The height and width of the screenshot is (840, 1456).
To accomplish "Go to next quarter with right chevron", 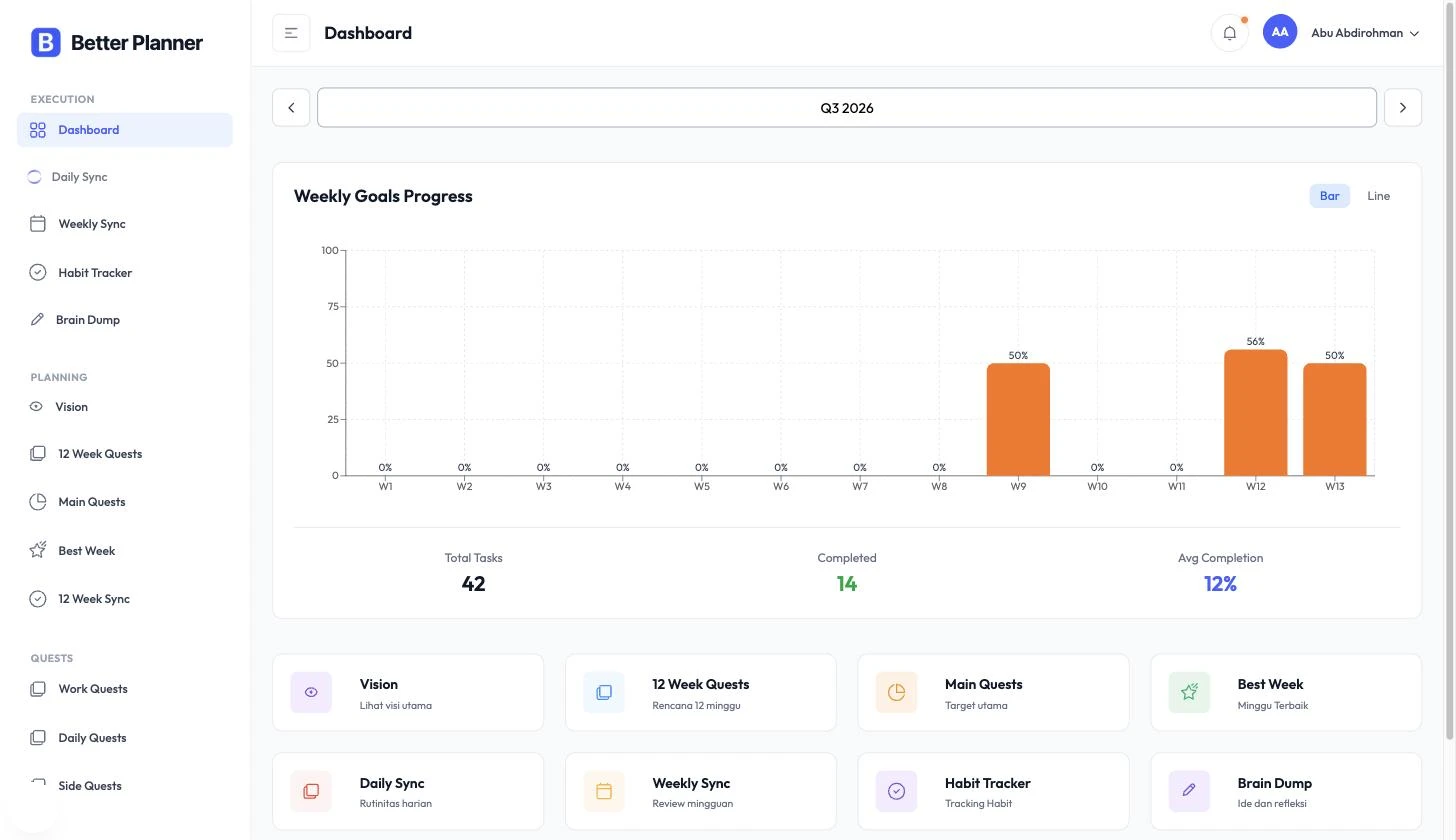I will click(1402, 108).
